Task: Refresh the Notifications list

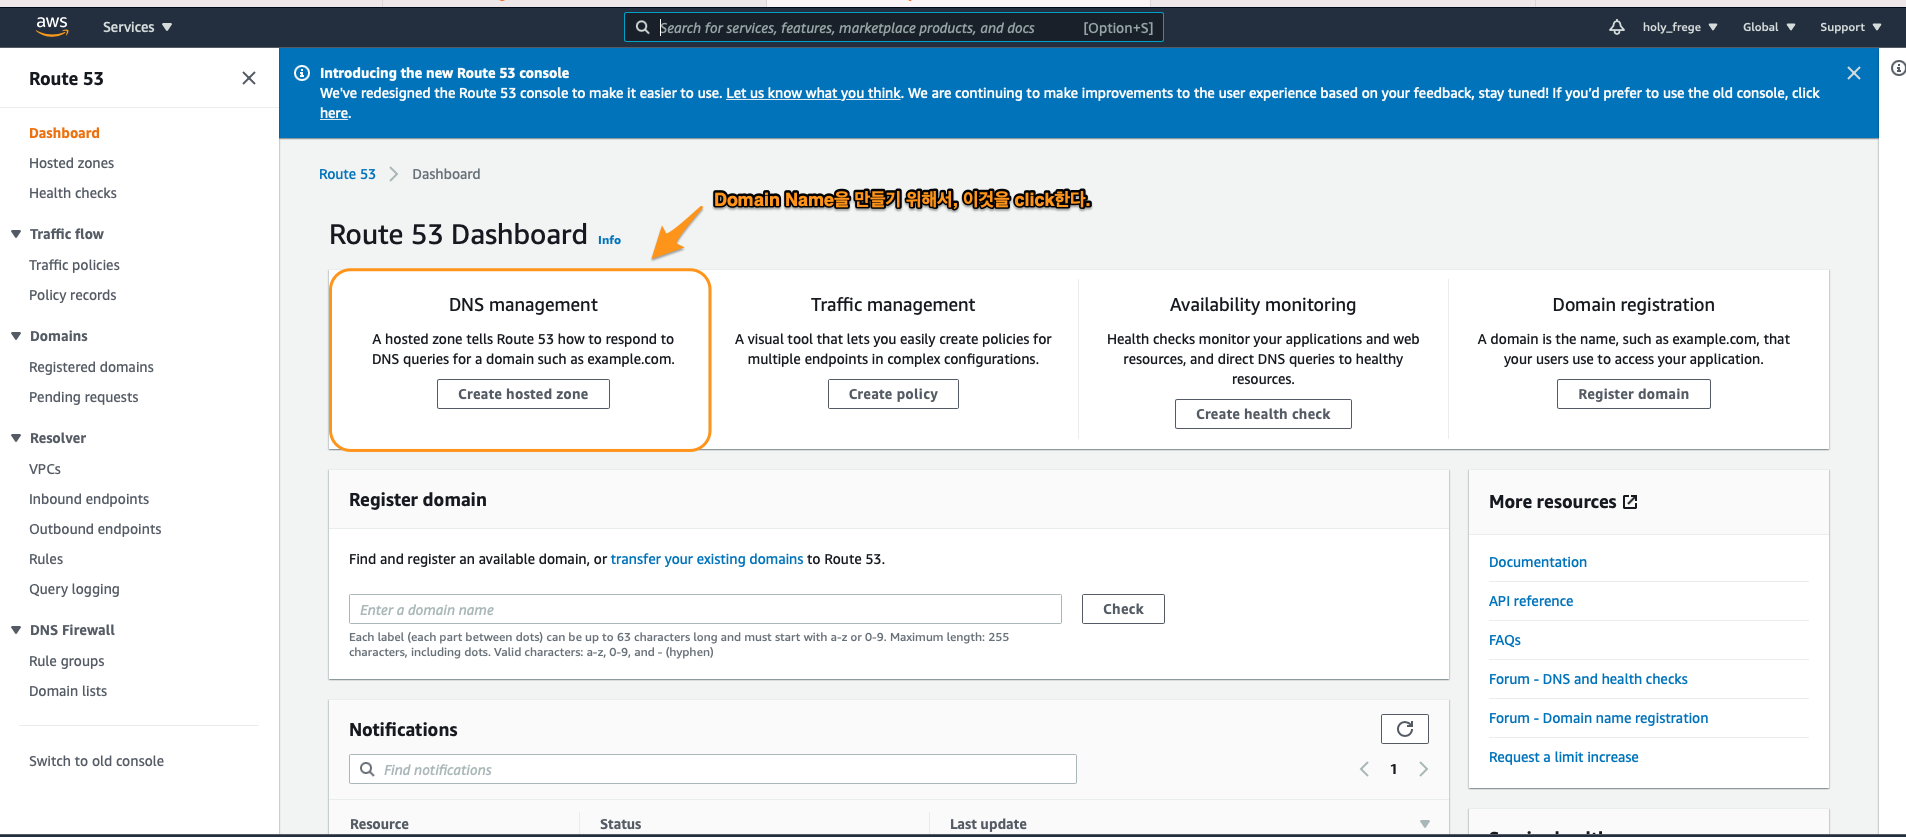Action: 1404,729
